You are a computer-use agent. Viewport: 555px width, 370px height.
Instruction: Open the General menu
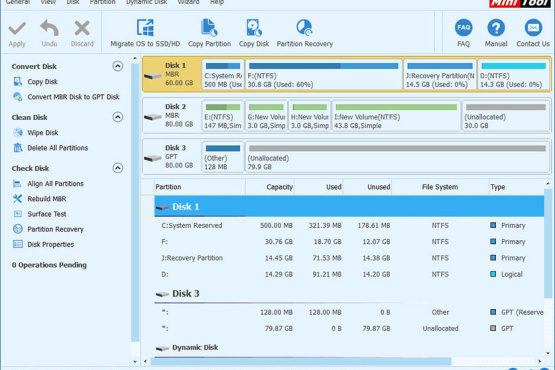18,2
